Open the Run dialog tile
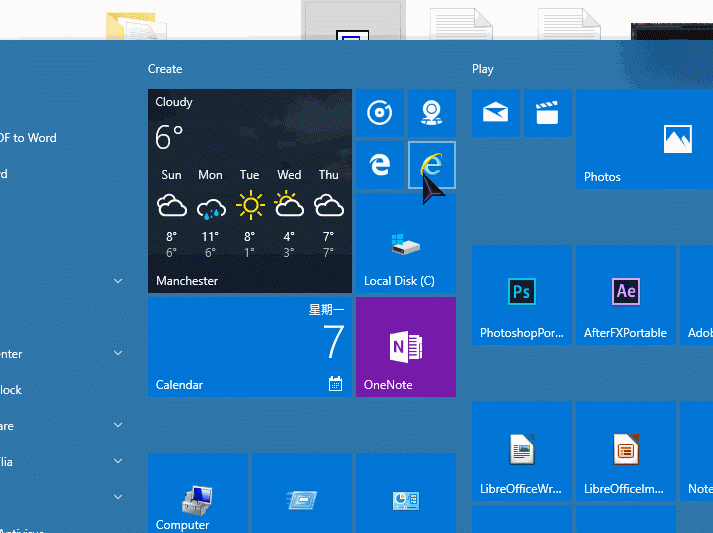713x533 pixels. tap(302, 493)
